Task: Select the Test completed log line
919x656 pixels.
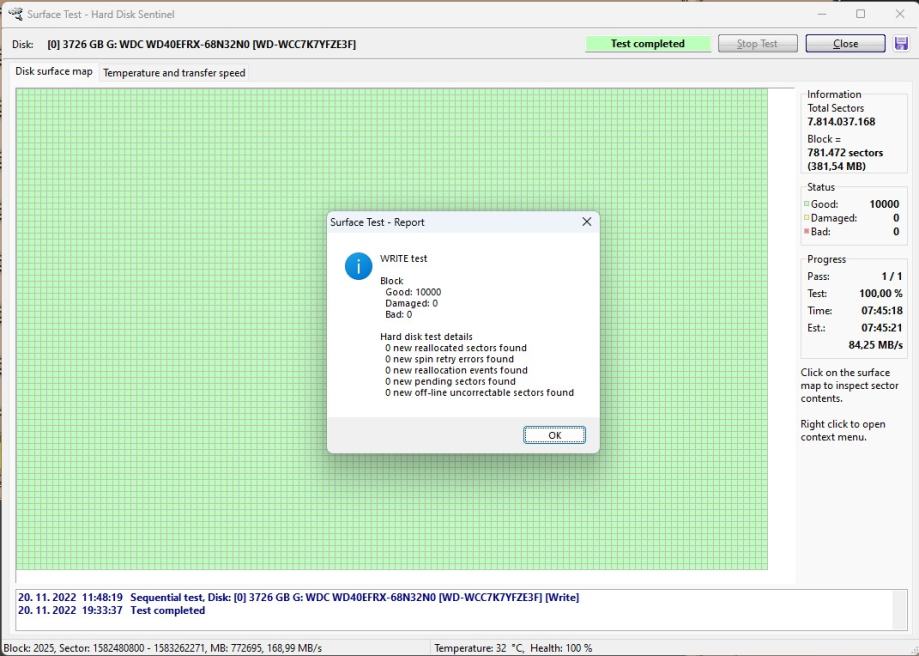Action: pos(111,611)
